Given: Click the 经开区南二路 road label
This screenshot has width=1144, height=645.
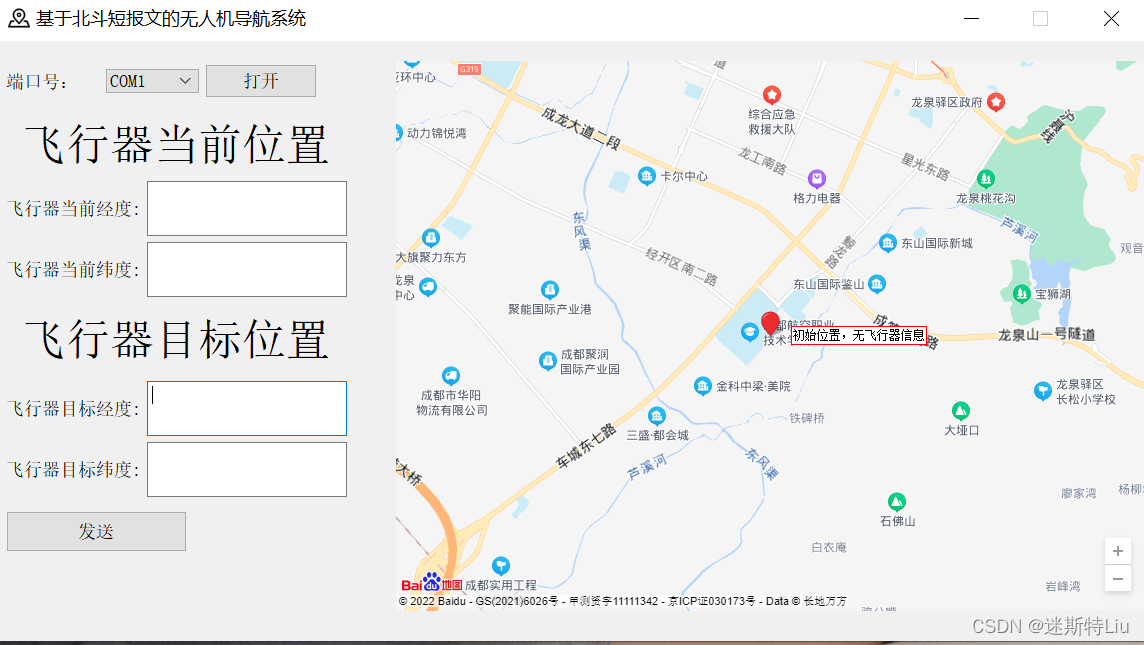Looking at the screenshot, I should coord(681,266).
